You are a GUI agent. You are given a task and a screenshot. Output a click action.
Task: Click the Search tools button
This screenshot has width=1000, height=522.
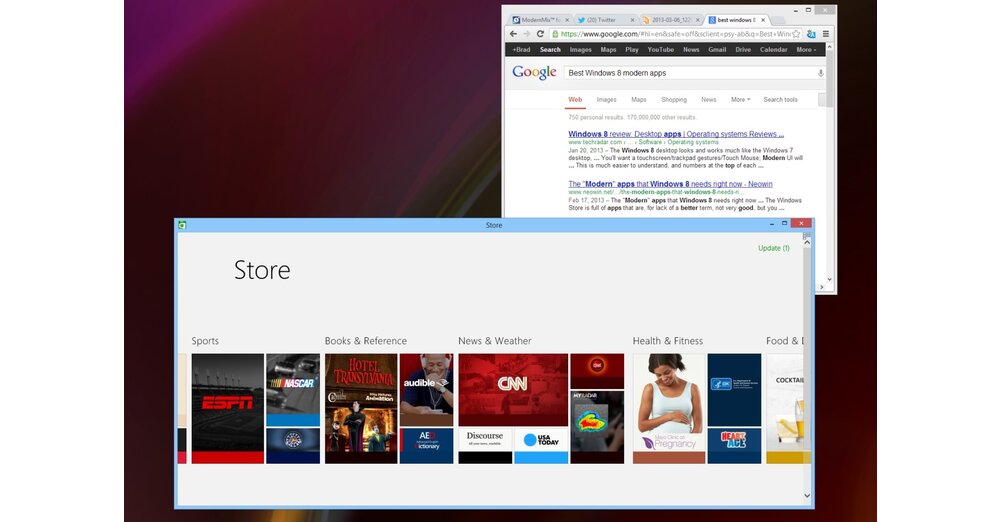(780, 100)
